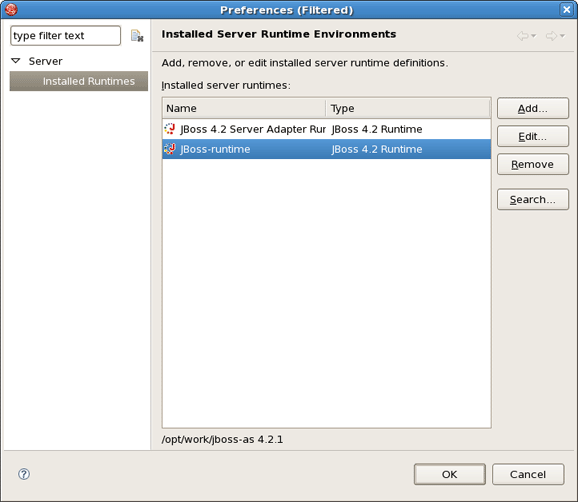Select the JBoss 4.2 Server Adapter Runtime row

[327, 129]
